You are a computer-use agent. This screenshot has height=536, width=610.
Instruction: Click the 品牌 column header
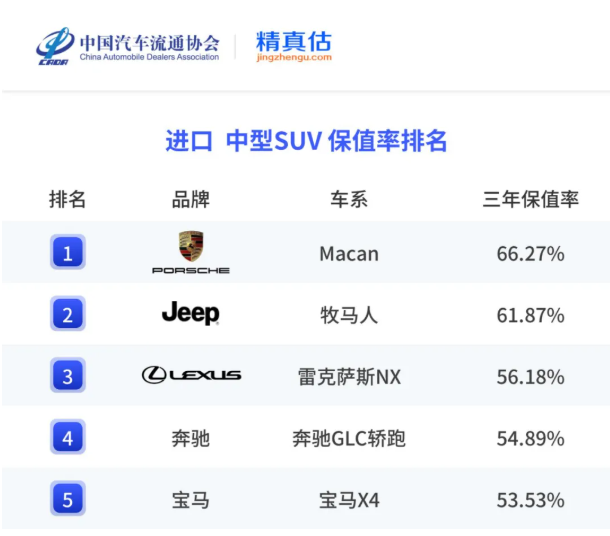pyautogui.click(x=190, y=199)
